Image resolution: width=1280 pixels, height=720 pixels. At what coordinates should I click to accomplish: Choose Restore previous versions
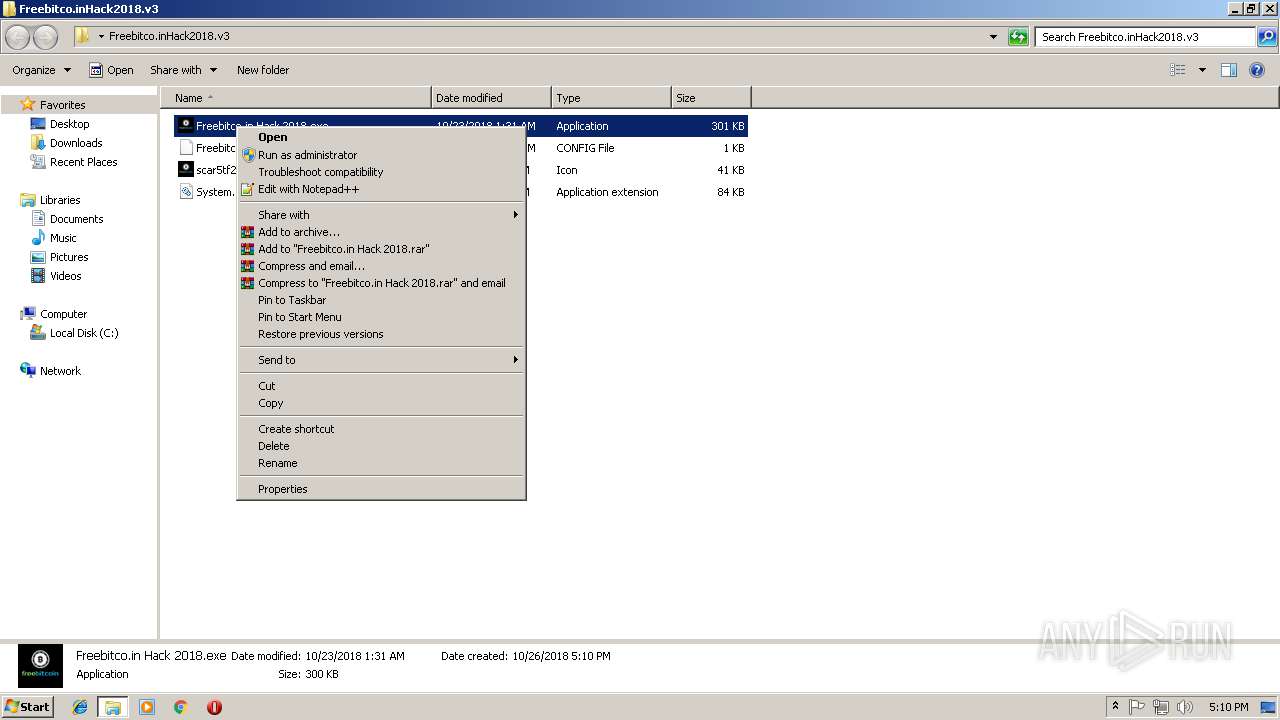(x=381, y=334)
